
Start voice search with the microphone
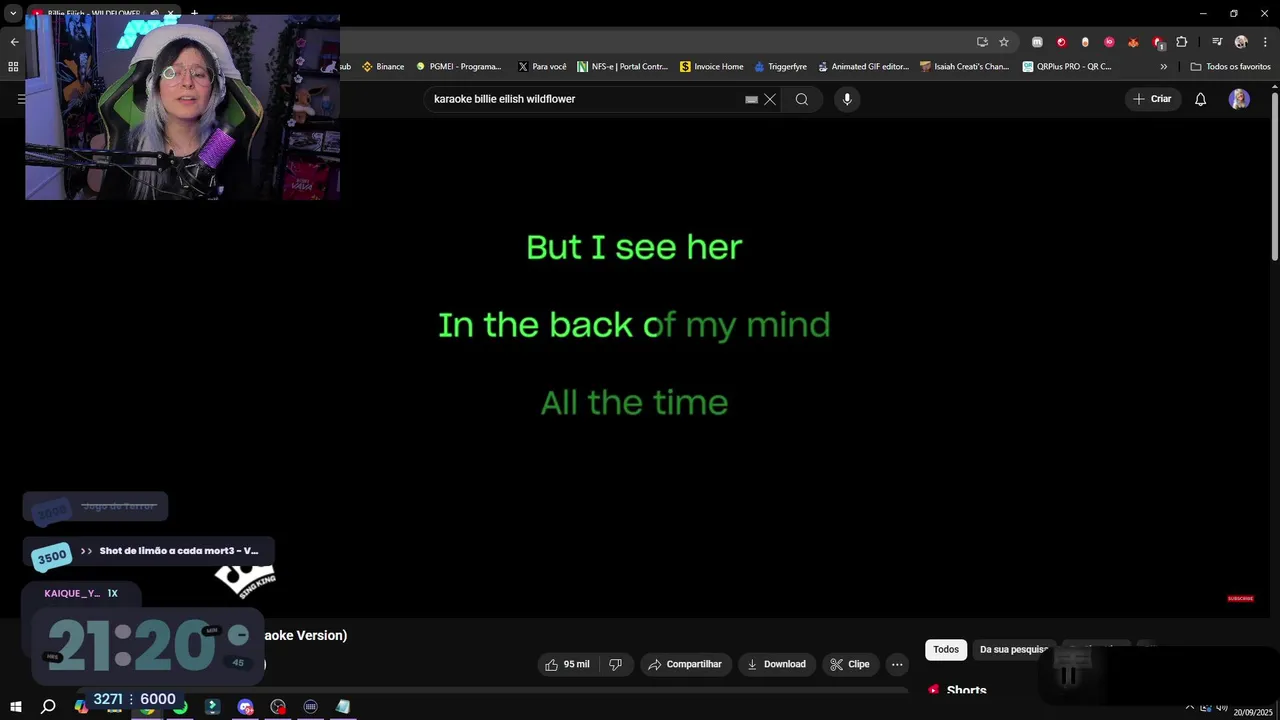point(847,99)
